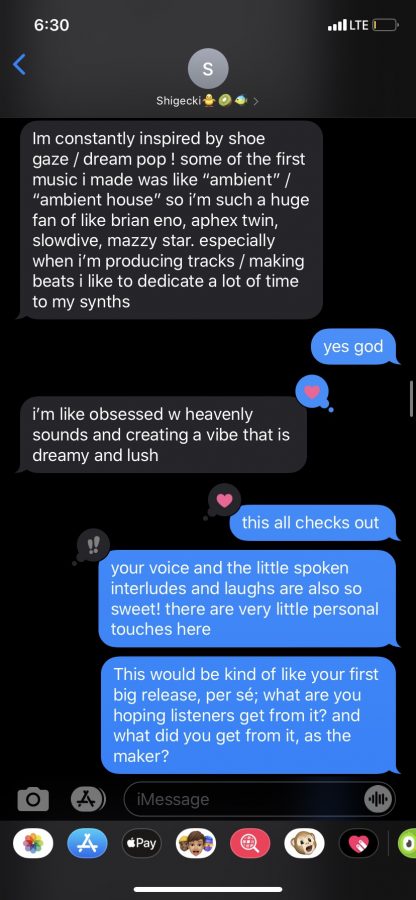This screenshot has width=416, height=900.
Task: Tap the red globe search images icon
Action: (250, 843)
